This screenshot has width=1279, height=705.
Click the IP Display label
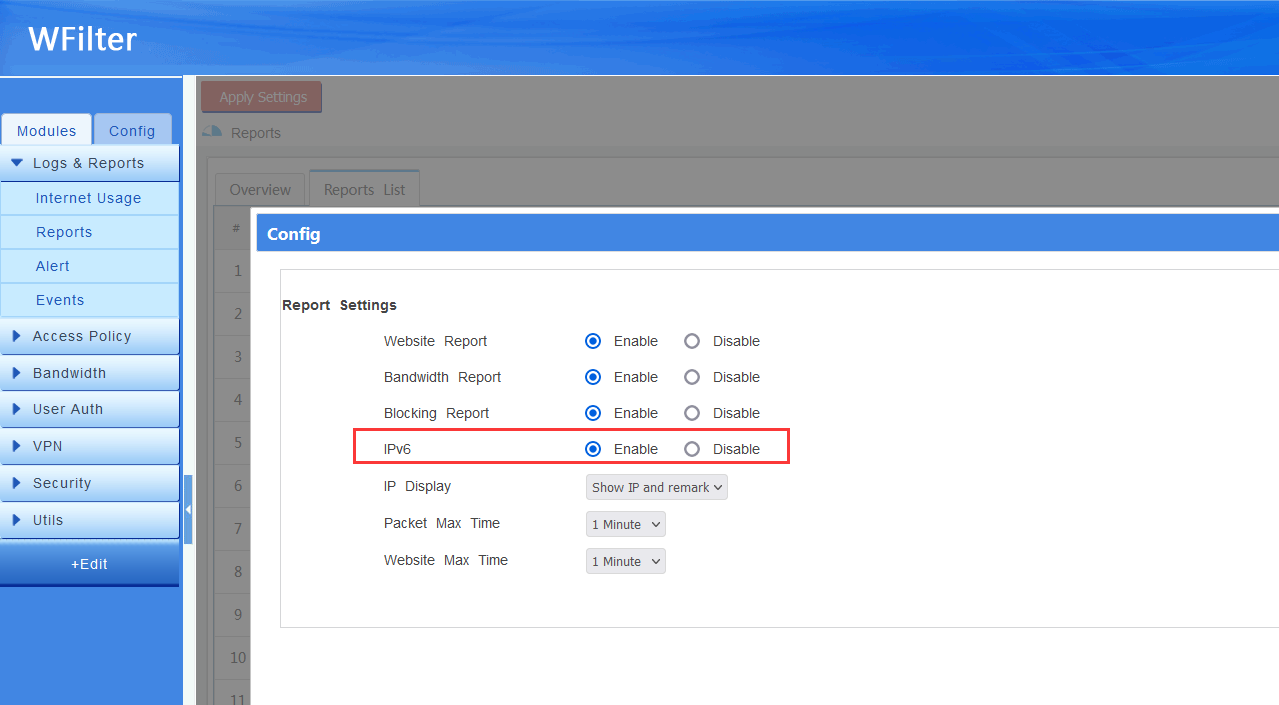(x=417, y=486)
